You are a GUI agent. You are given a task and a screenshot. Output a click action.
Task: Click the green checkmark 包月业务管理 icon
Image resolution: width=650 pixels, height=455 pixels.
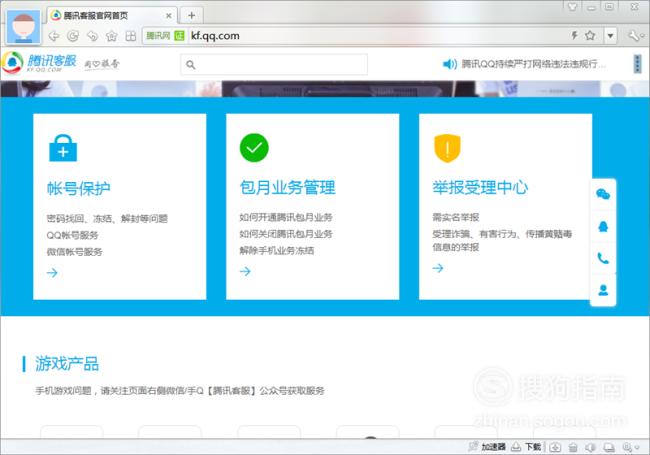click(x=254, y=148)
